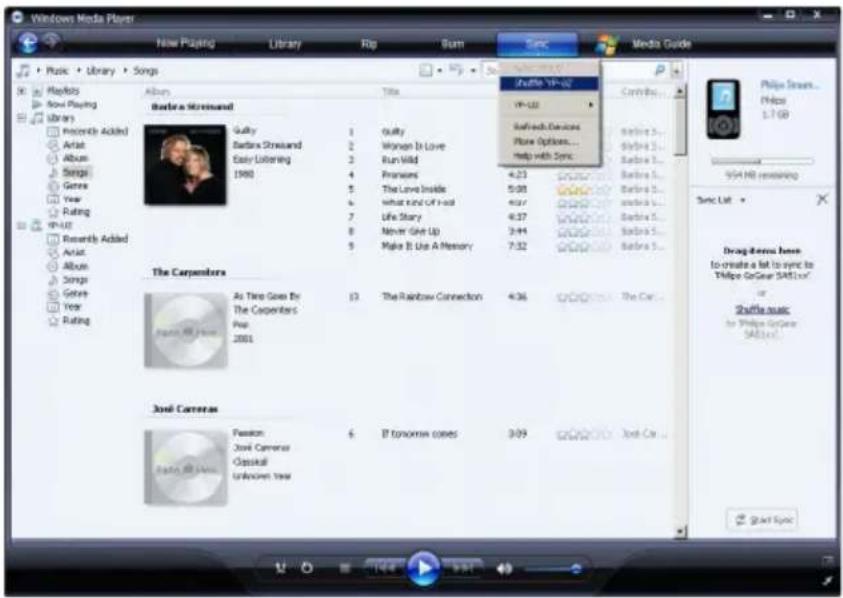843x598 pixels.
Task: Click the Stop button
Action: (x=345, y=568)
